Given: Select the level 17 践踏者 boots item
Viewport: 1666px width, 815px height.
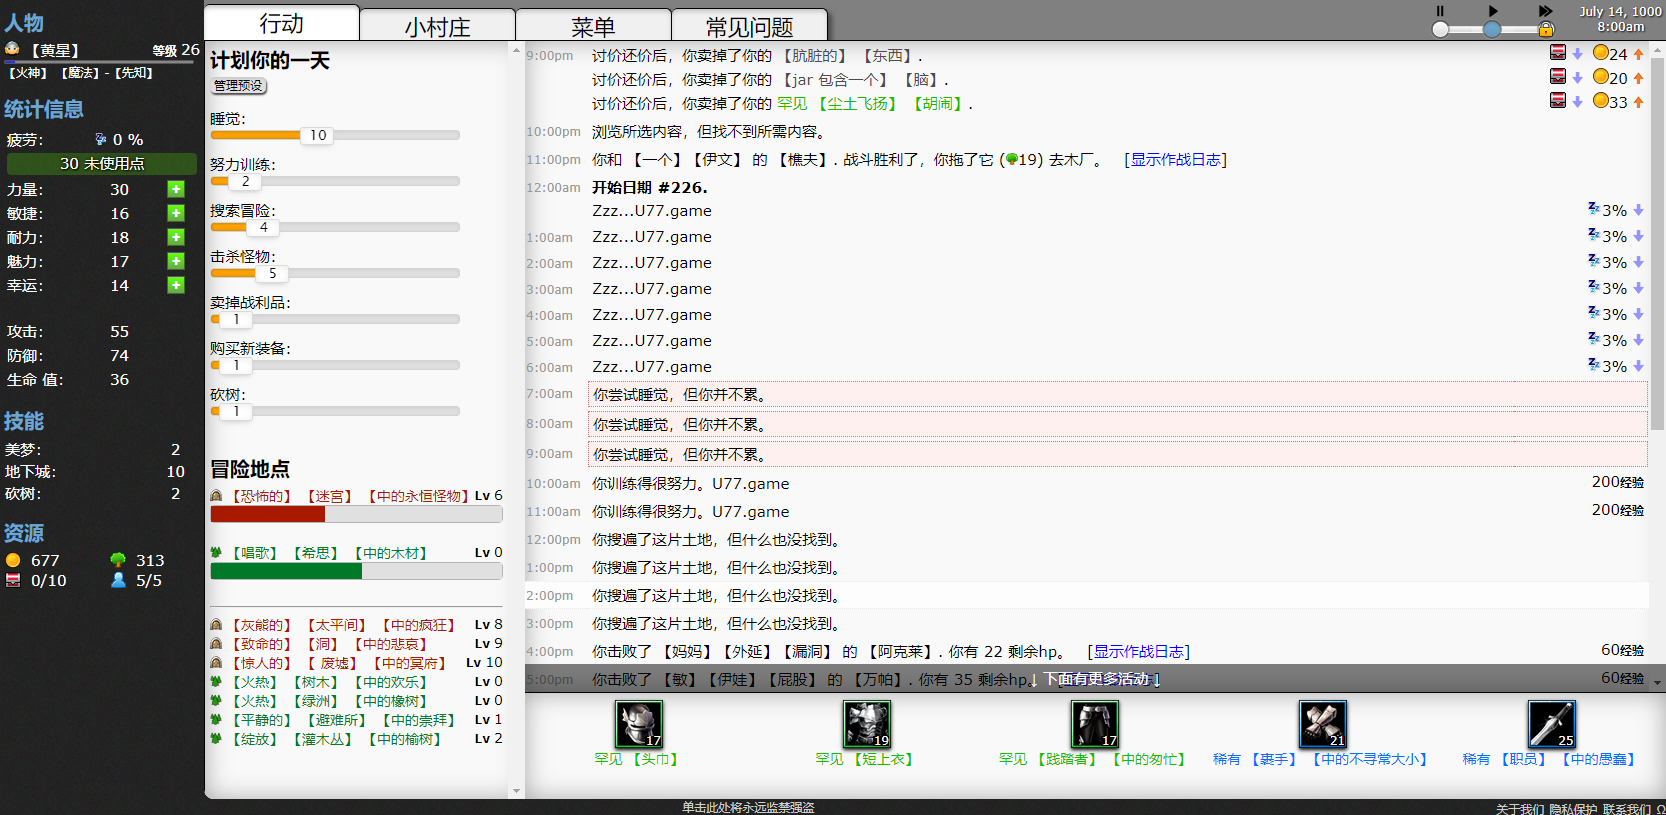Looking at the screenshot, I should (1095, 724).
